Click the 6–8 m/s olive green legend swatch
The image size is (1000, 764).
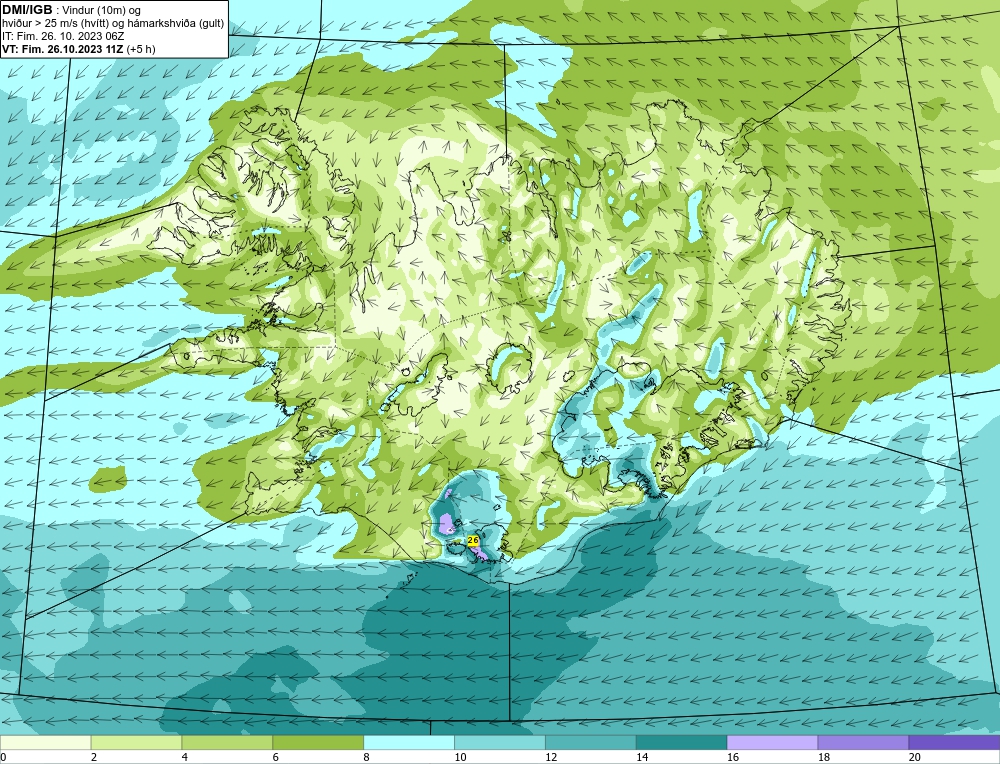(318, 743)
